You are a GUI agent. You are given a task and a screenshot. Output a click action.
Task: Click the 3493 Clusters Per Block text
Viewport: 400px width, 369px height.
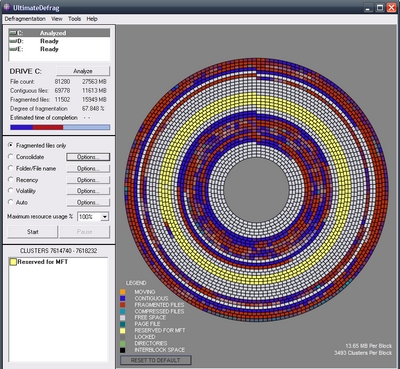click(x=363, y=353)
